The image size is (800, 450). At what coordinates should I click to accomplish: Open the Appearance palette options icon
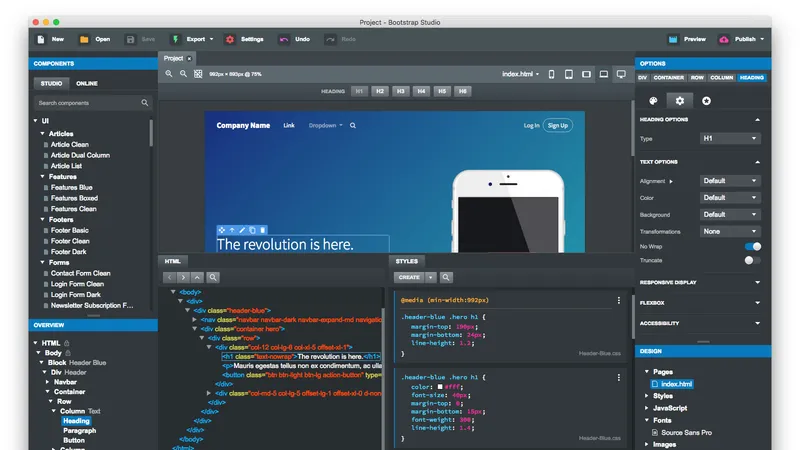(653, 101)
